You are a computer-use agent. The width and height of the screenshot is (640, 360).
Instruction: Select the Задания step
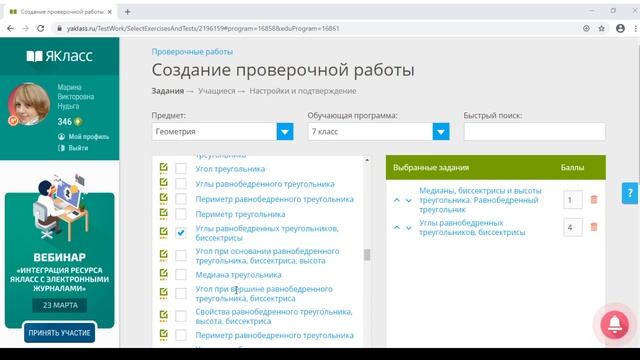coord(167,91)
